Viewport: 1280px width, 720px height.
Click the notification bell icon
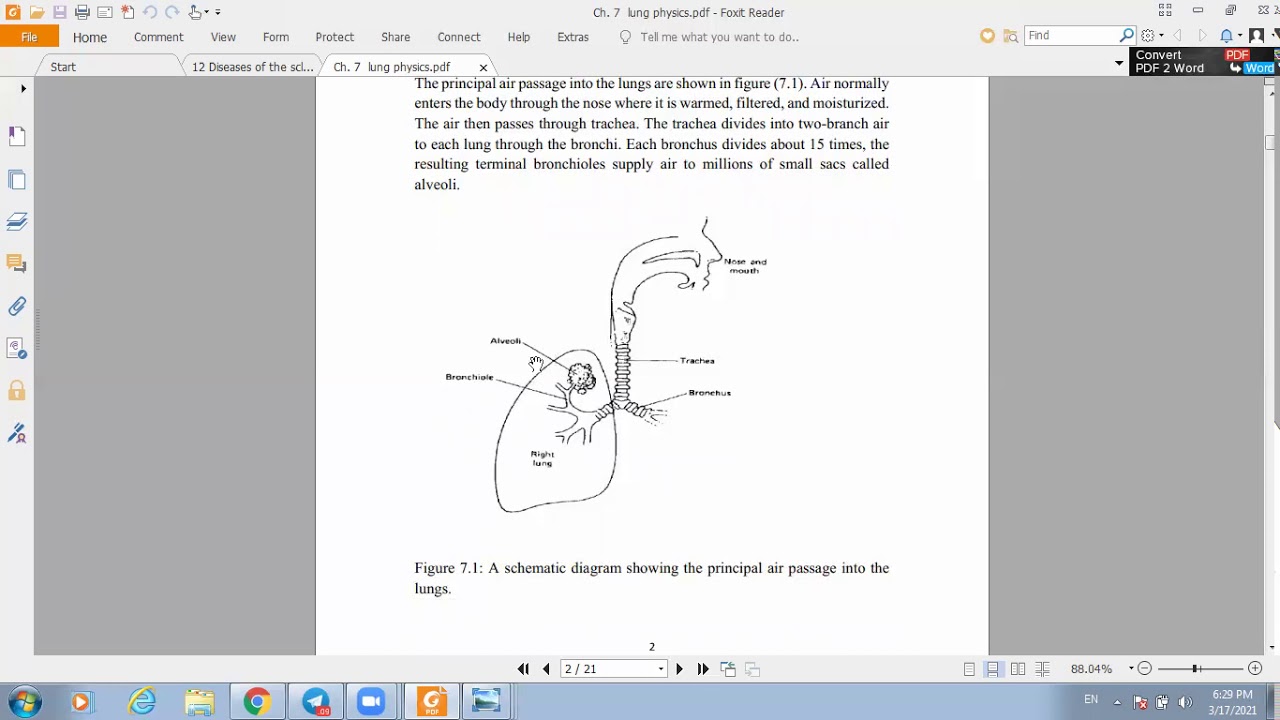click(1227, 36)
